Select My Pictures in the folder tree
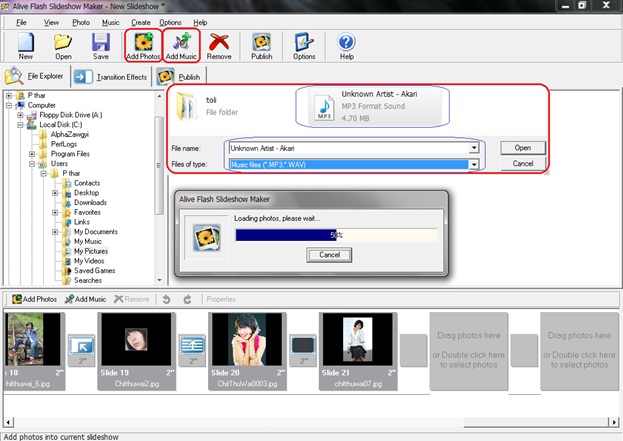Screen dimensions: 623x441 91,251
